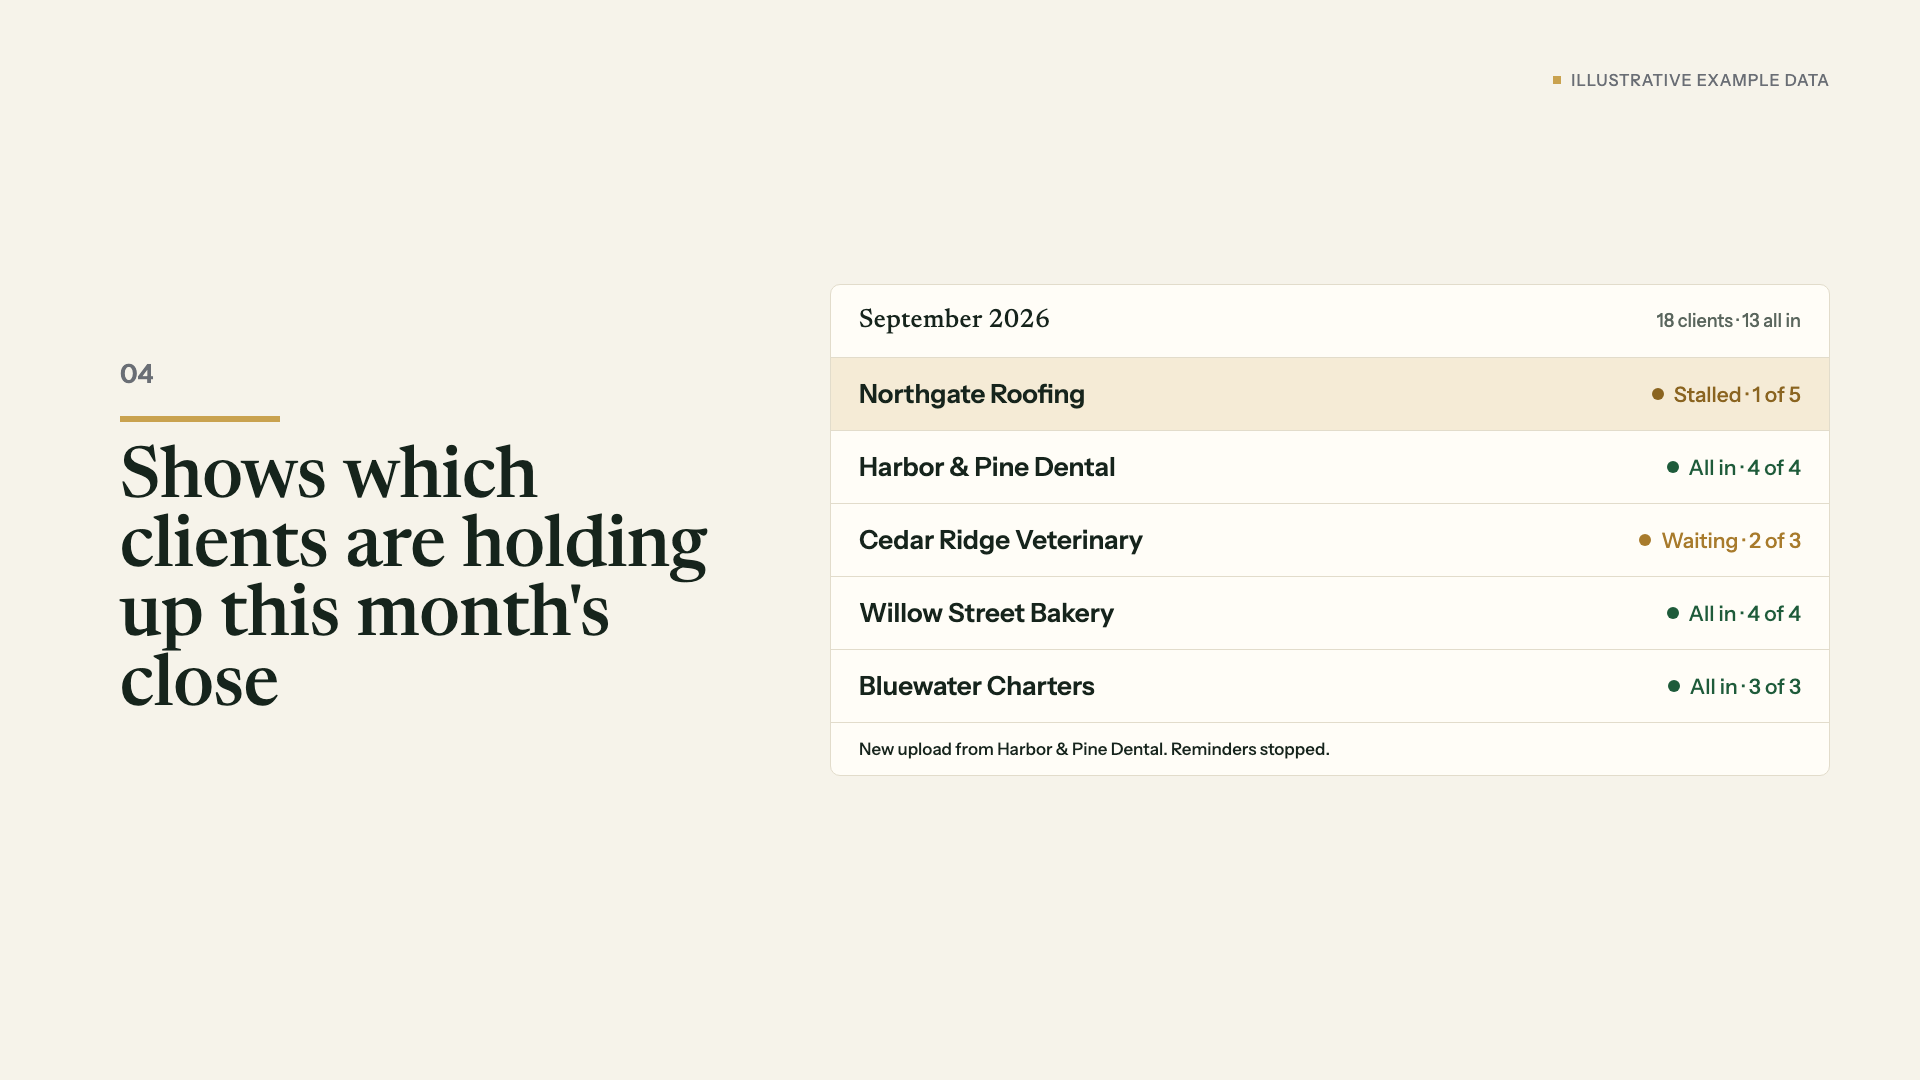Image resolution: width=1920 pixels, height=1080 pixels.
Task: Select the Harbor & Pine Dental client
Action: [1329, 467]
